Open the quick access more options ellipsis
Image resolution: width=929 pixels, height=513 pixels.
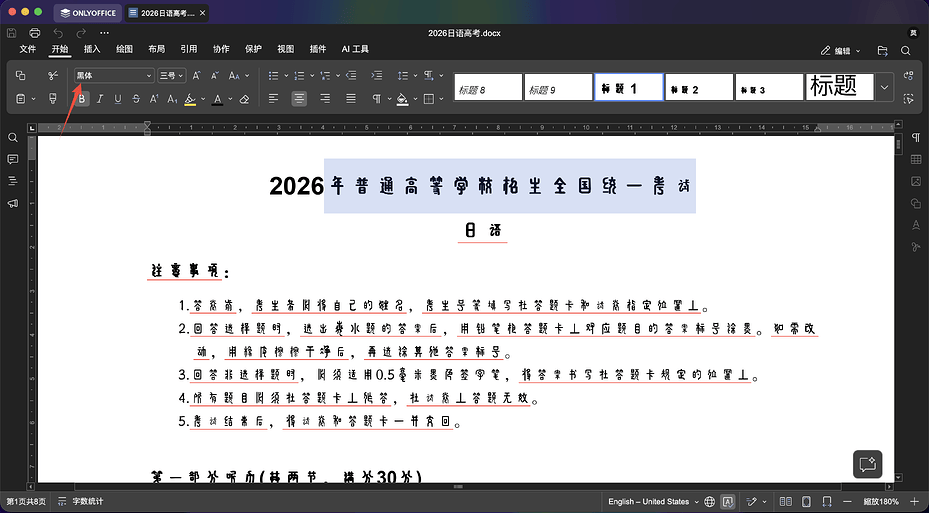pyautogui.click(x=104, y=33)
